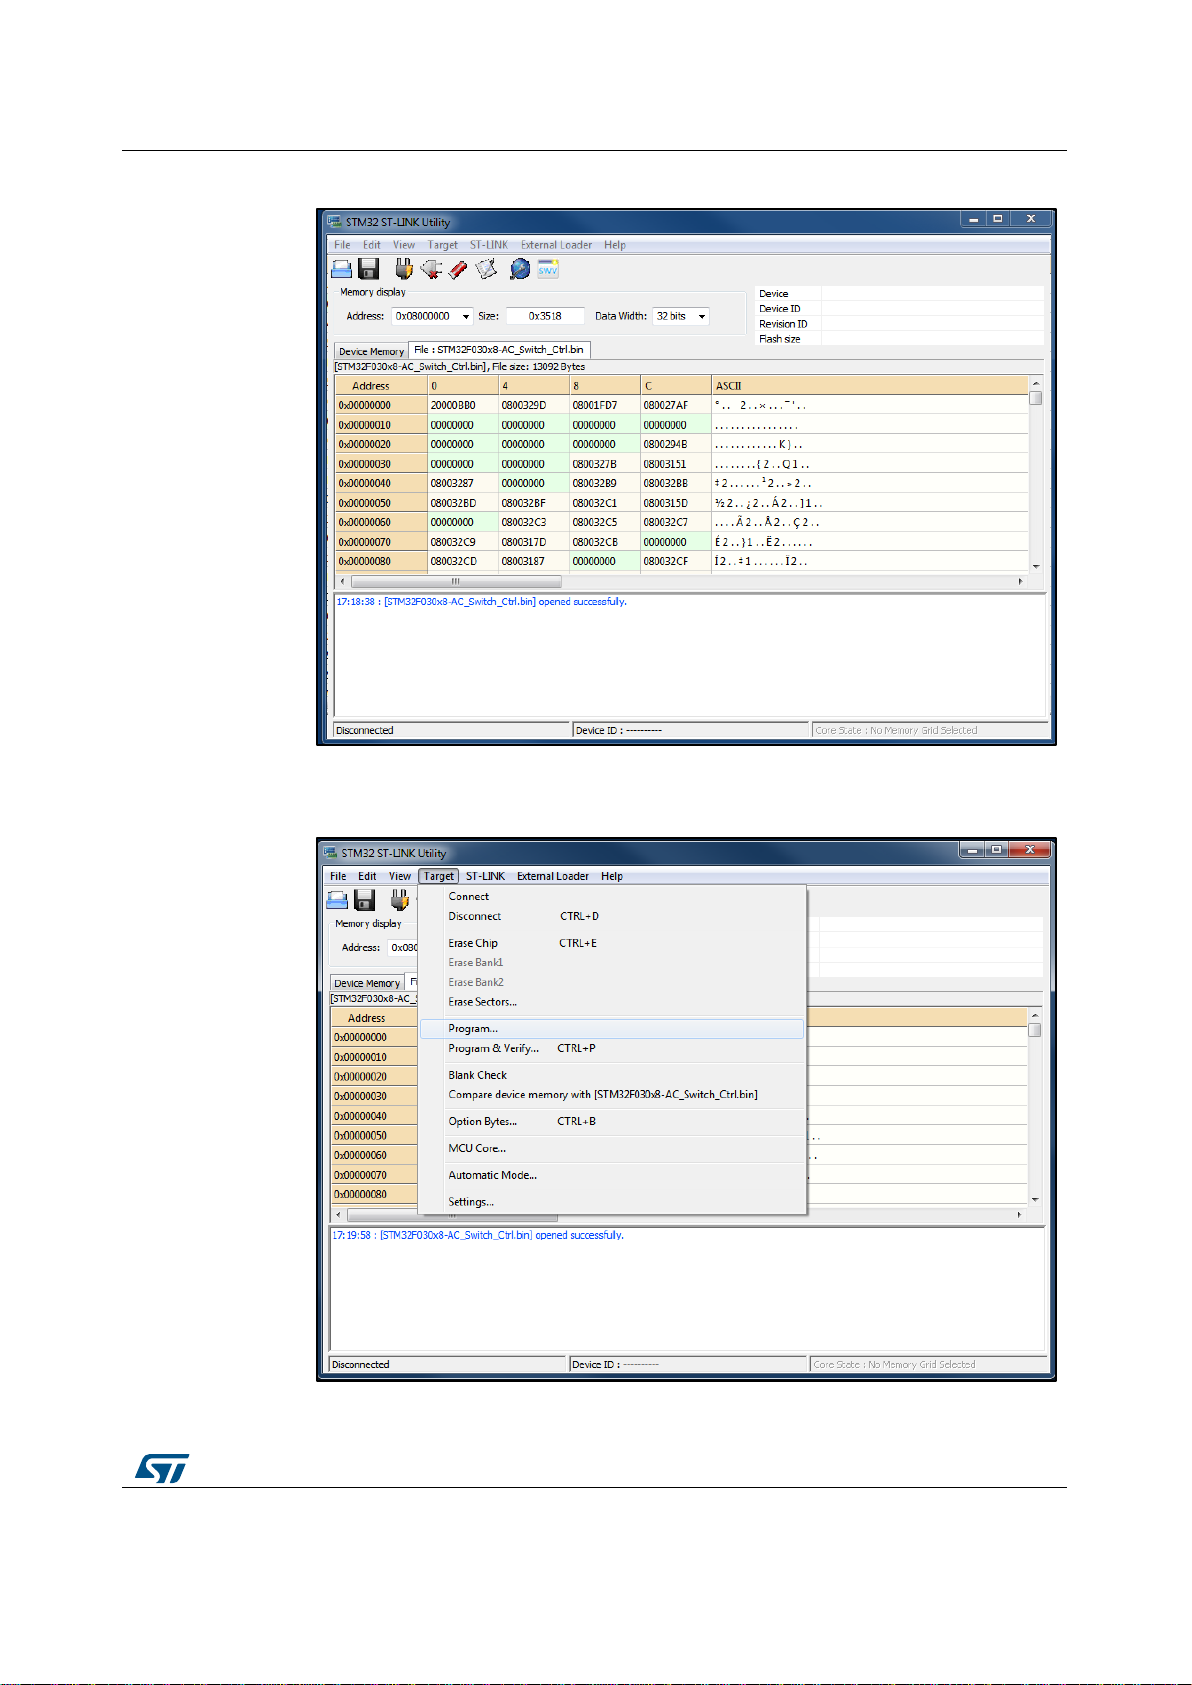Viewport: 1192px width, 1685px height.
Task: Open File menu in lower window
Action: [338, 876]
